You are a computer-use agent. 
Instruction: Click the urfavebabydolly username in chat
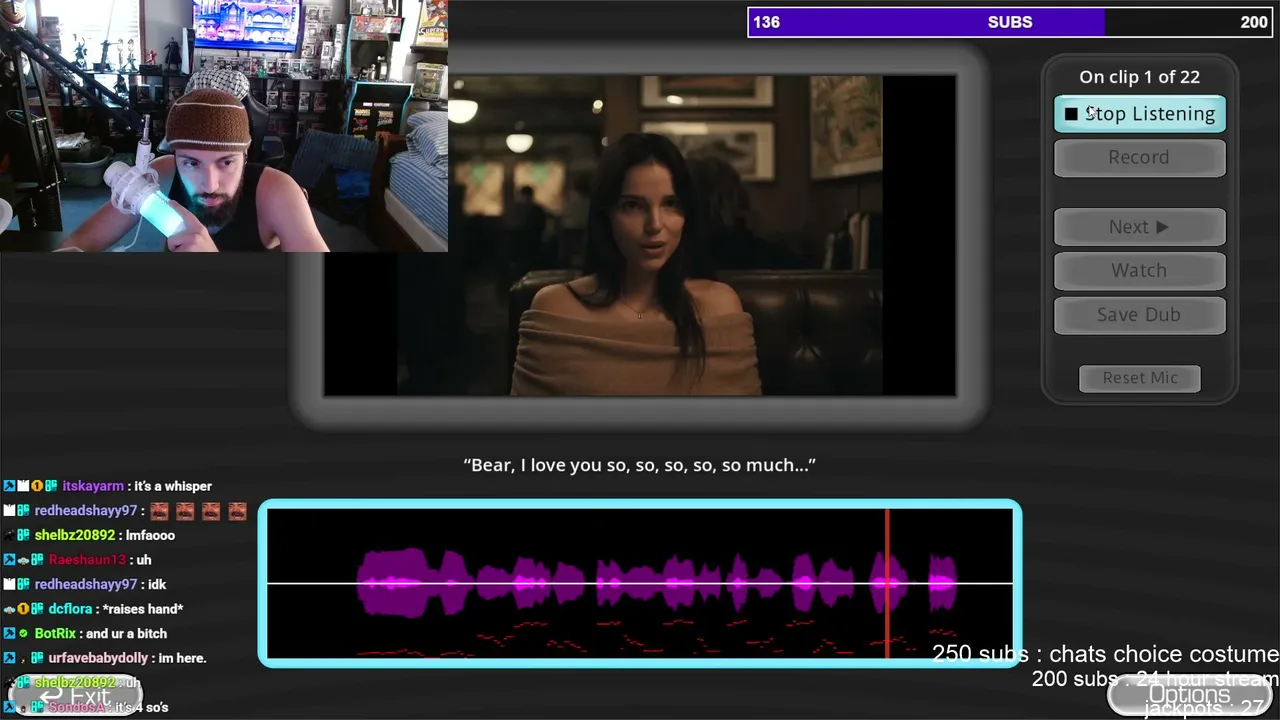(98, 658)
